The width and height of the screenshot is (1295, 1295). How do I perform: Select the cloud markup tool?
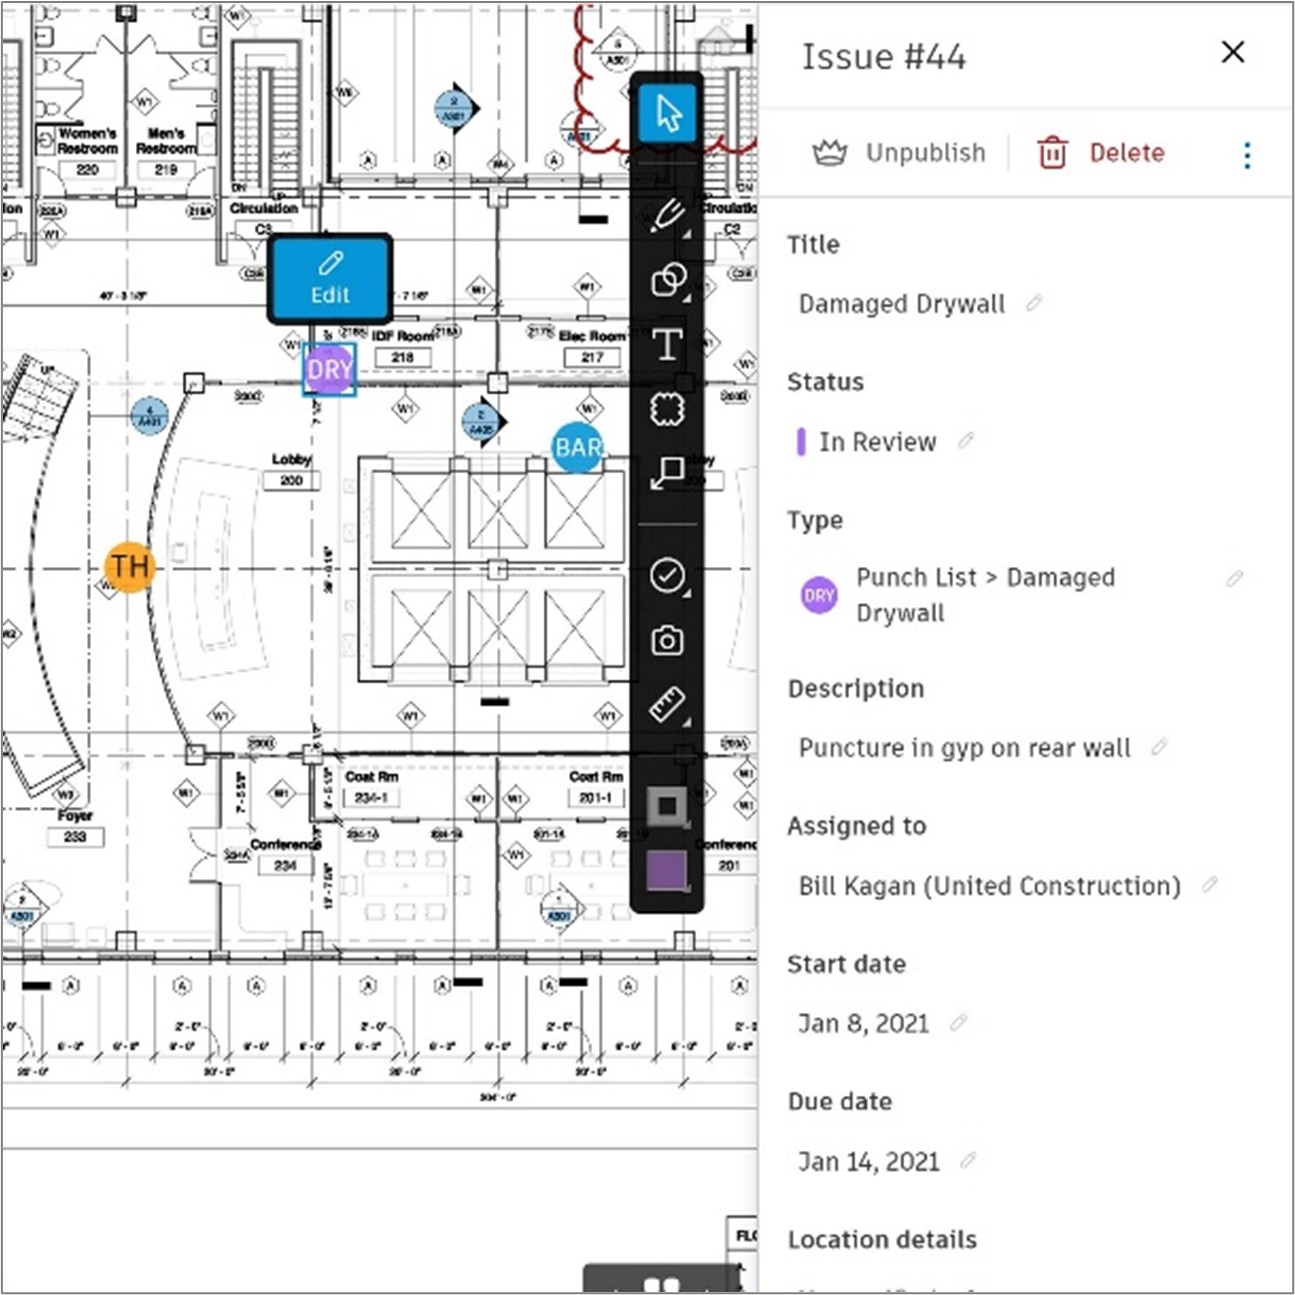[666, 408]
